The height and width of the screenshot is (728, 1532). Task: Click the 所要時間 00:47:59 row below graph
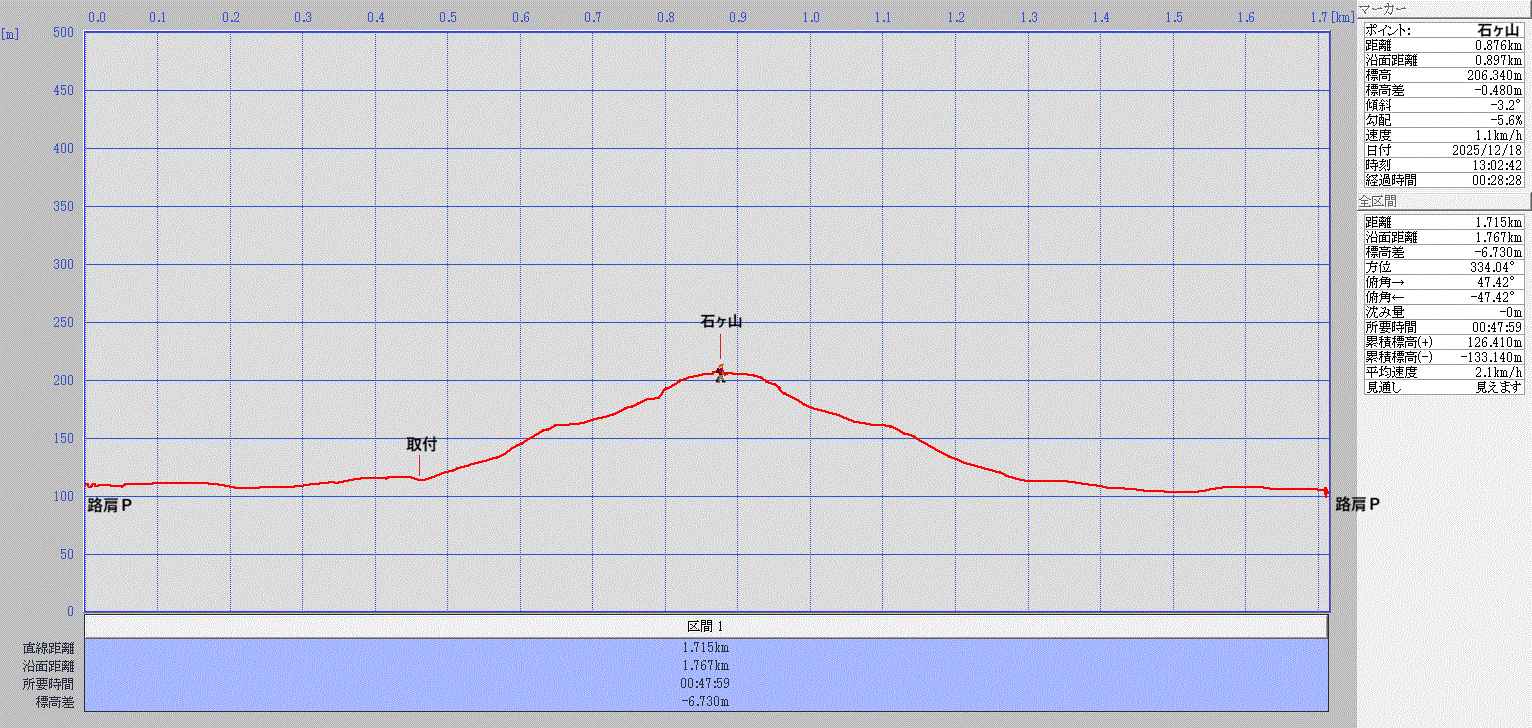[x=706, y=684]
